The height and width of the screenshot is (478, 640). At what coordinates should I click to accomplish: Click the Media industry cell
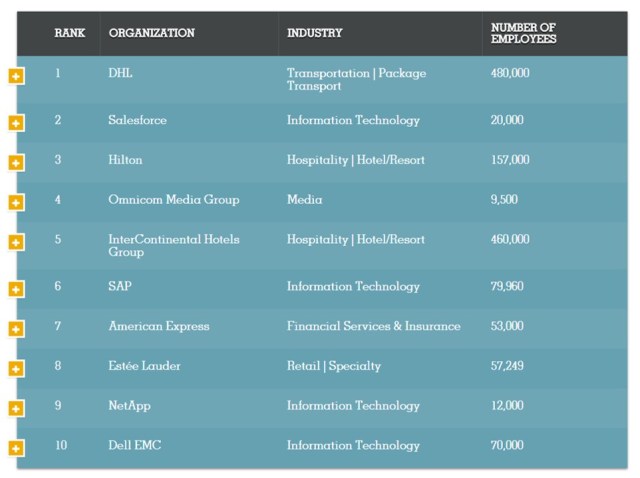coord(304,200)
